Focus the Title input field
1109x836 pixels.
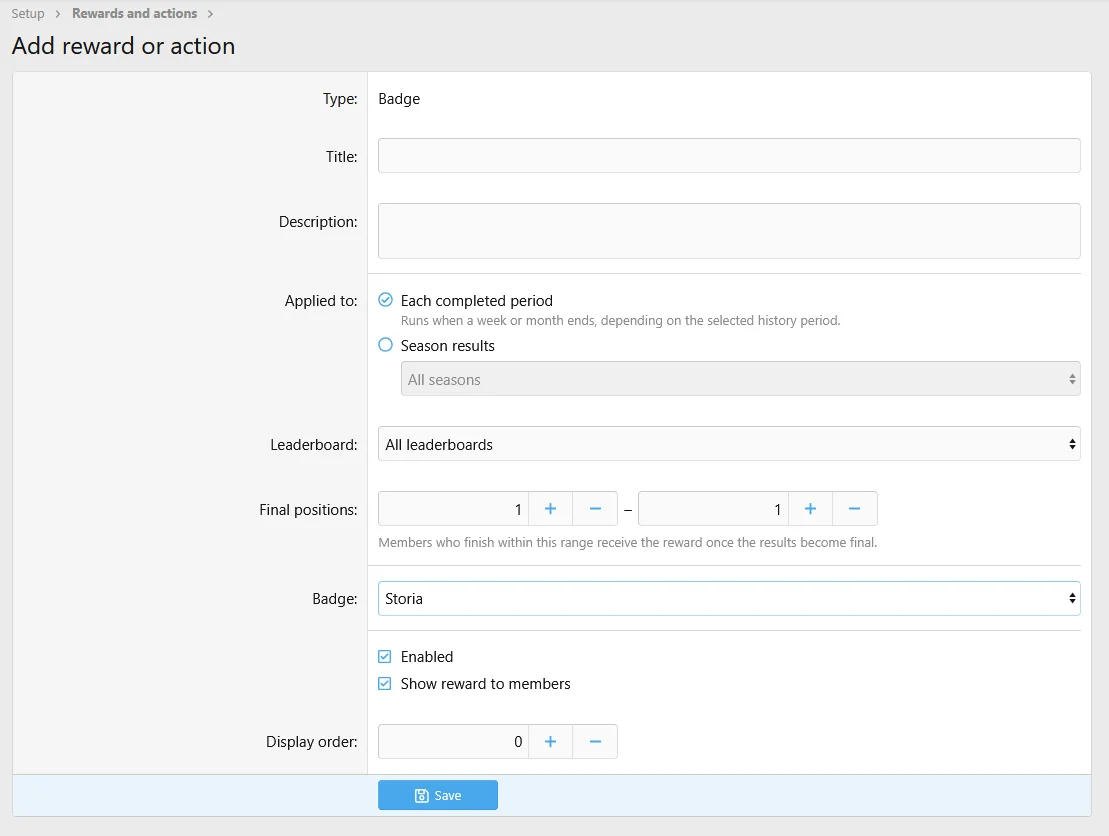point(729,156)
